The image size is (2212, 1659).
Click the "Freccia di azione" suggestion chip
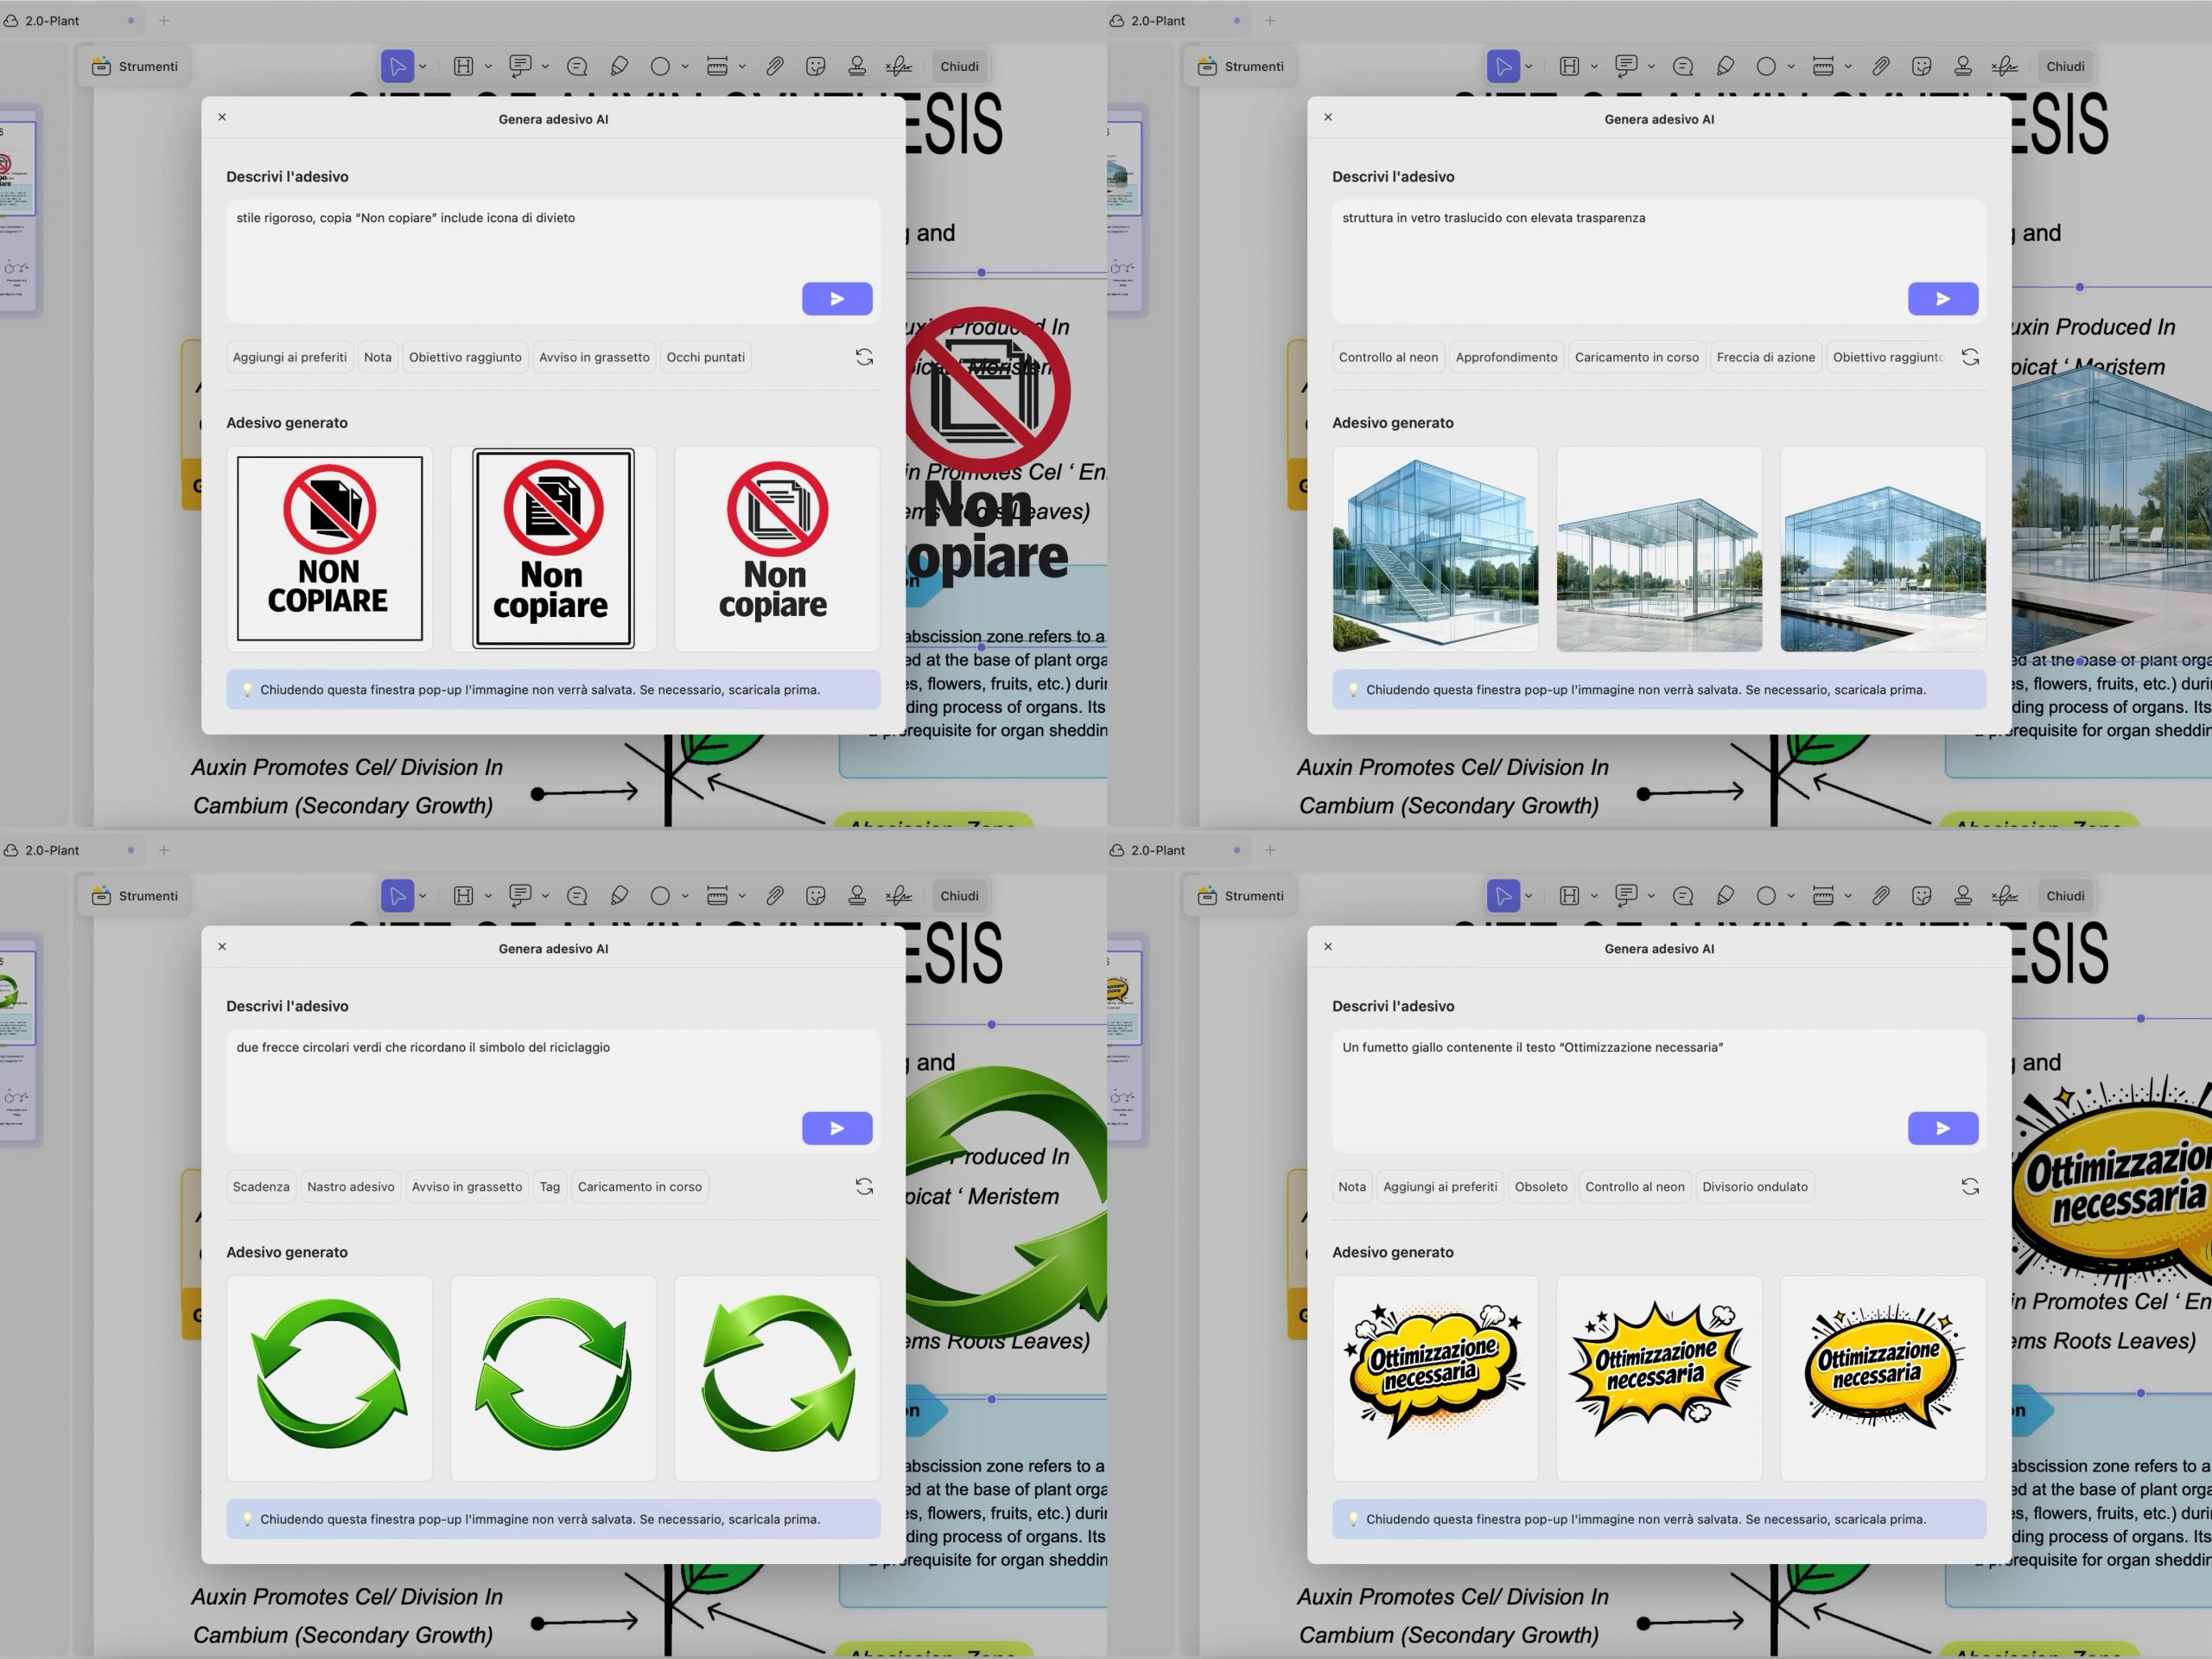pyautogui.click(x=1765, y=357)
